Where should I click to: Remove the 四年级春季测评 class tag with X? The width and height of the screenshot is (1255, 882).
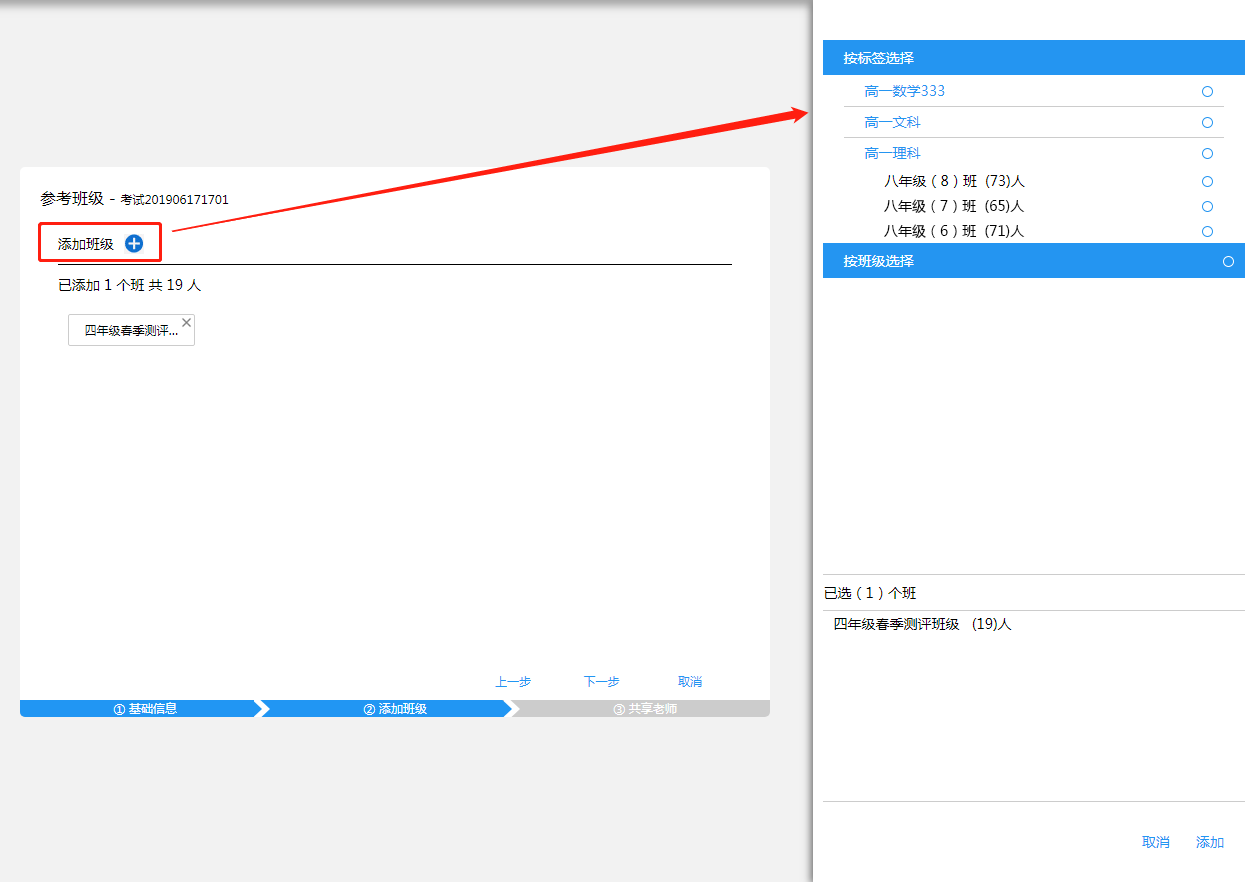click(186, 323)
